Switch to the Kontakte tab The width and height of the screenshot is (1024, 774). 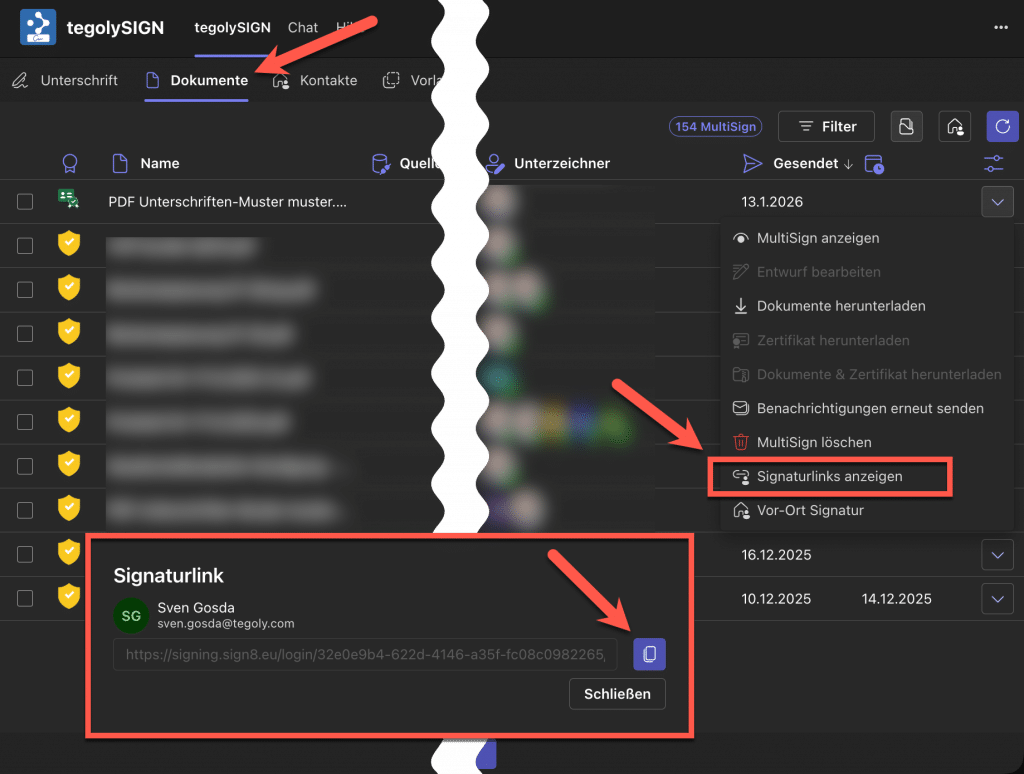coord(315,80)
